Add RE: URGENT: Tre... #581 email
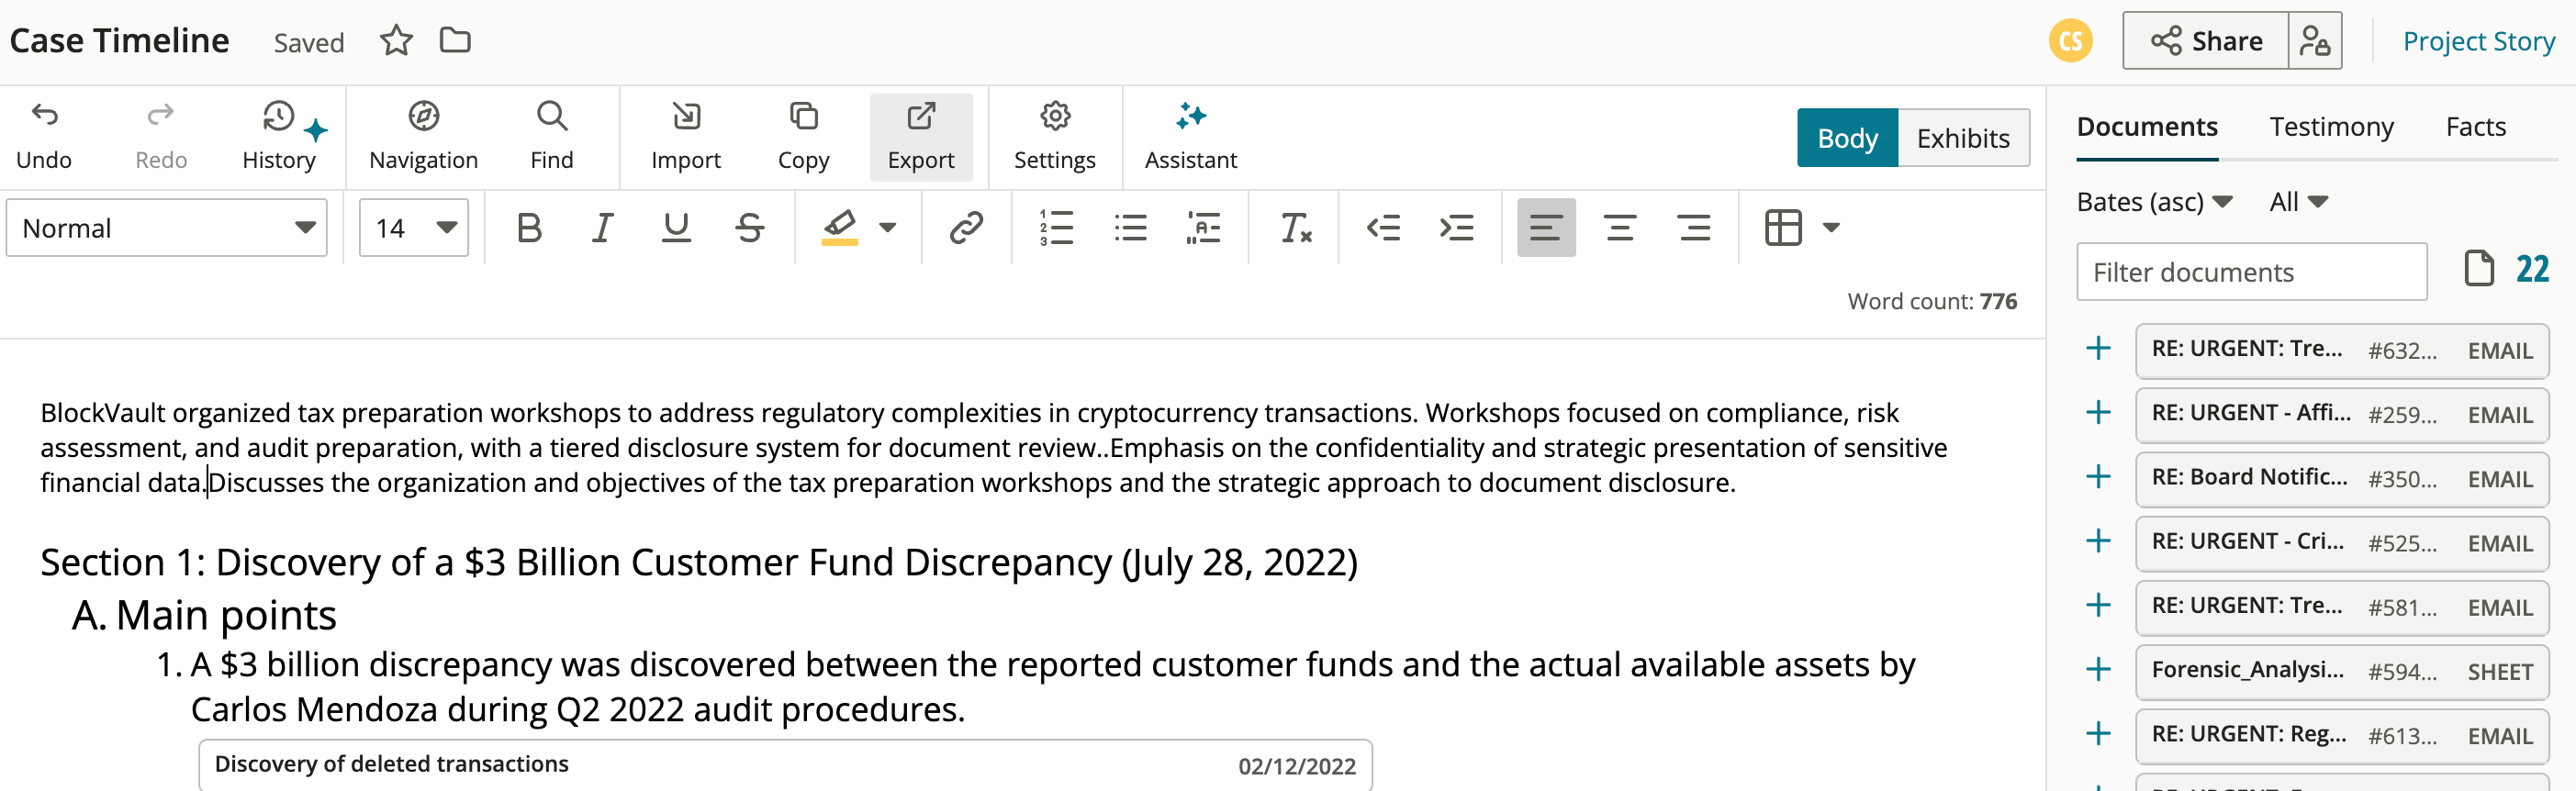The width and height of the screenshot is (2576, 791). point(2098,605)
